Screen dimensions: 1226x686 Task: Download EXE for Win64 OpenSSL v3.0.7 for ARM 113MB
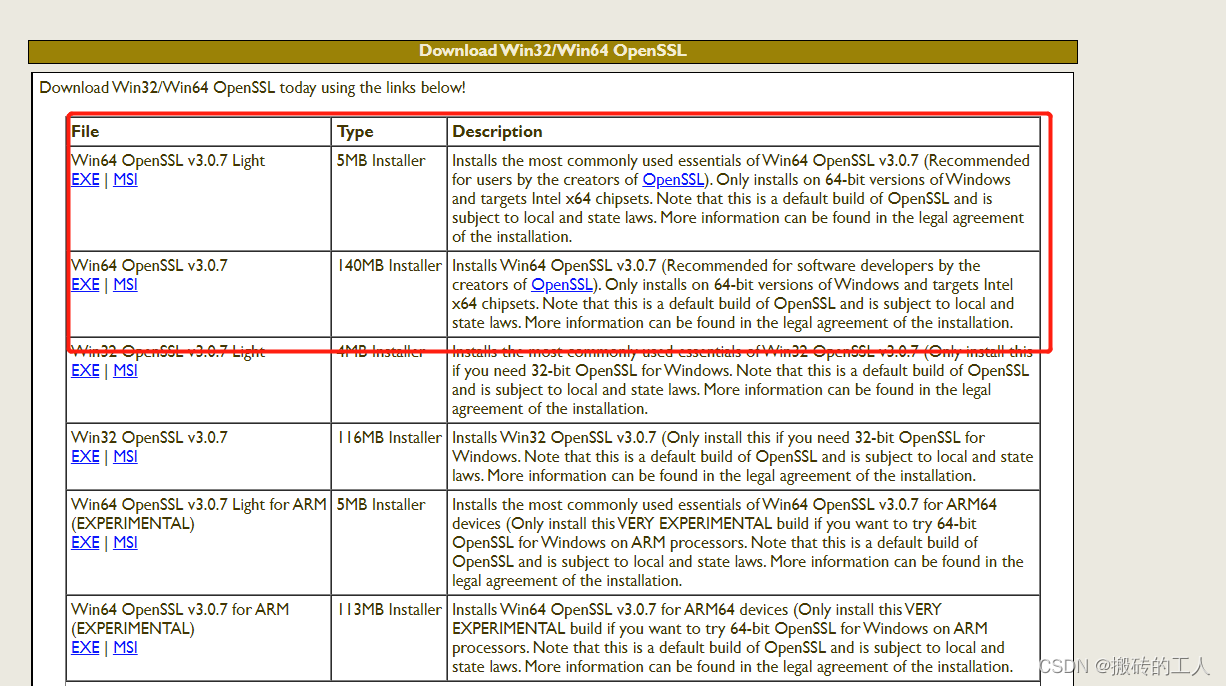[x=85, y=648]
